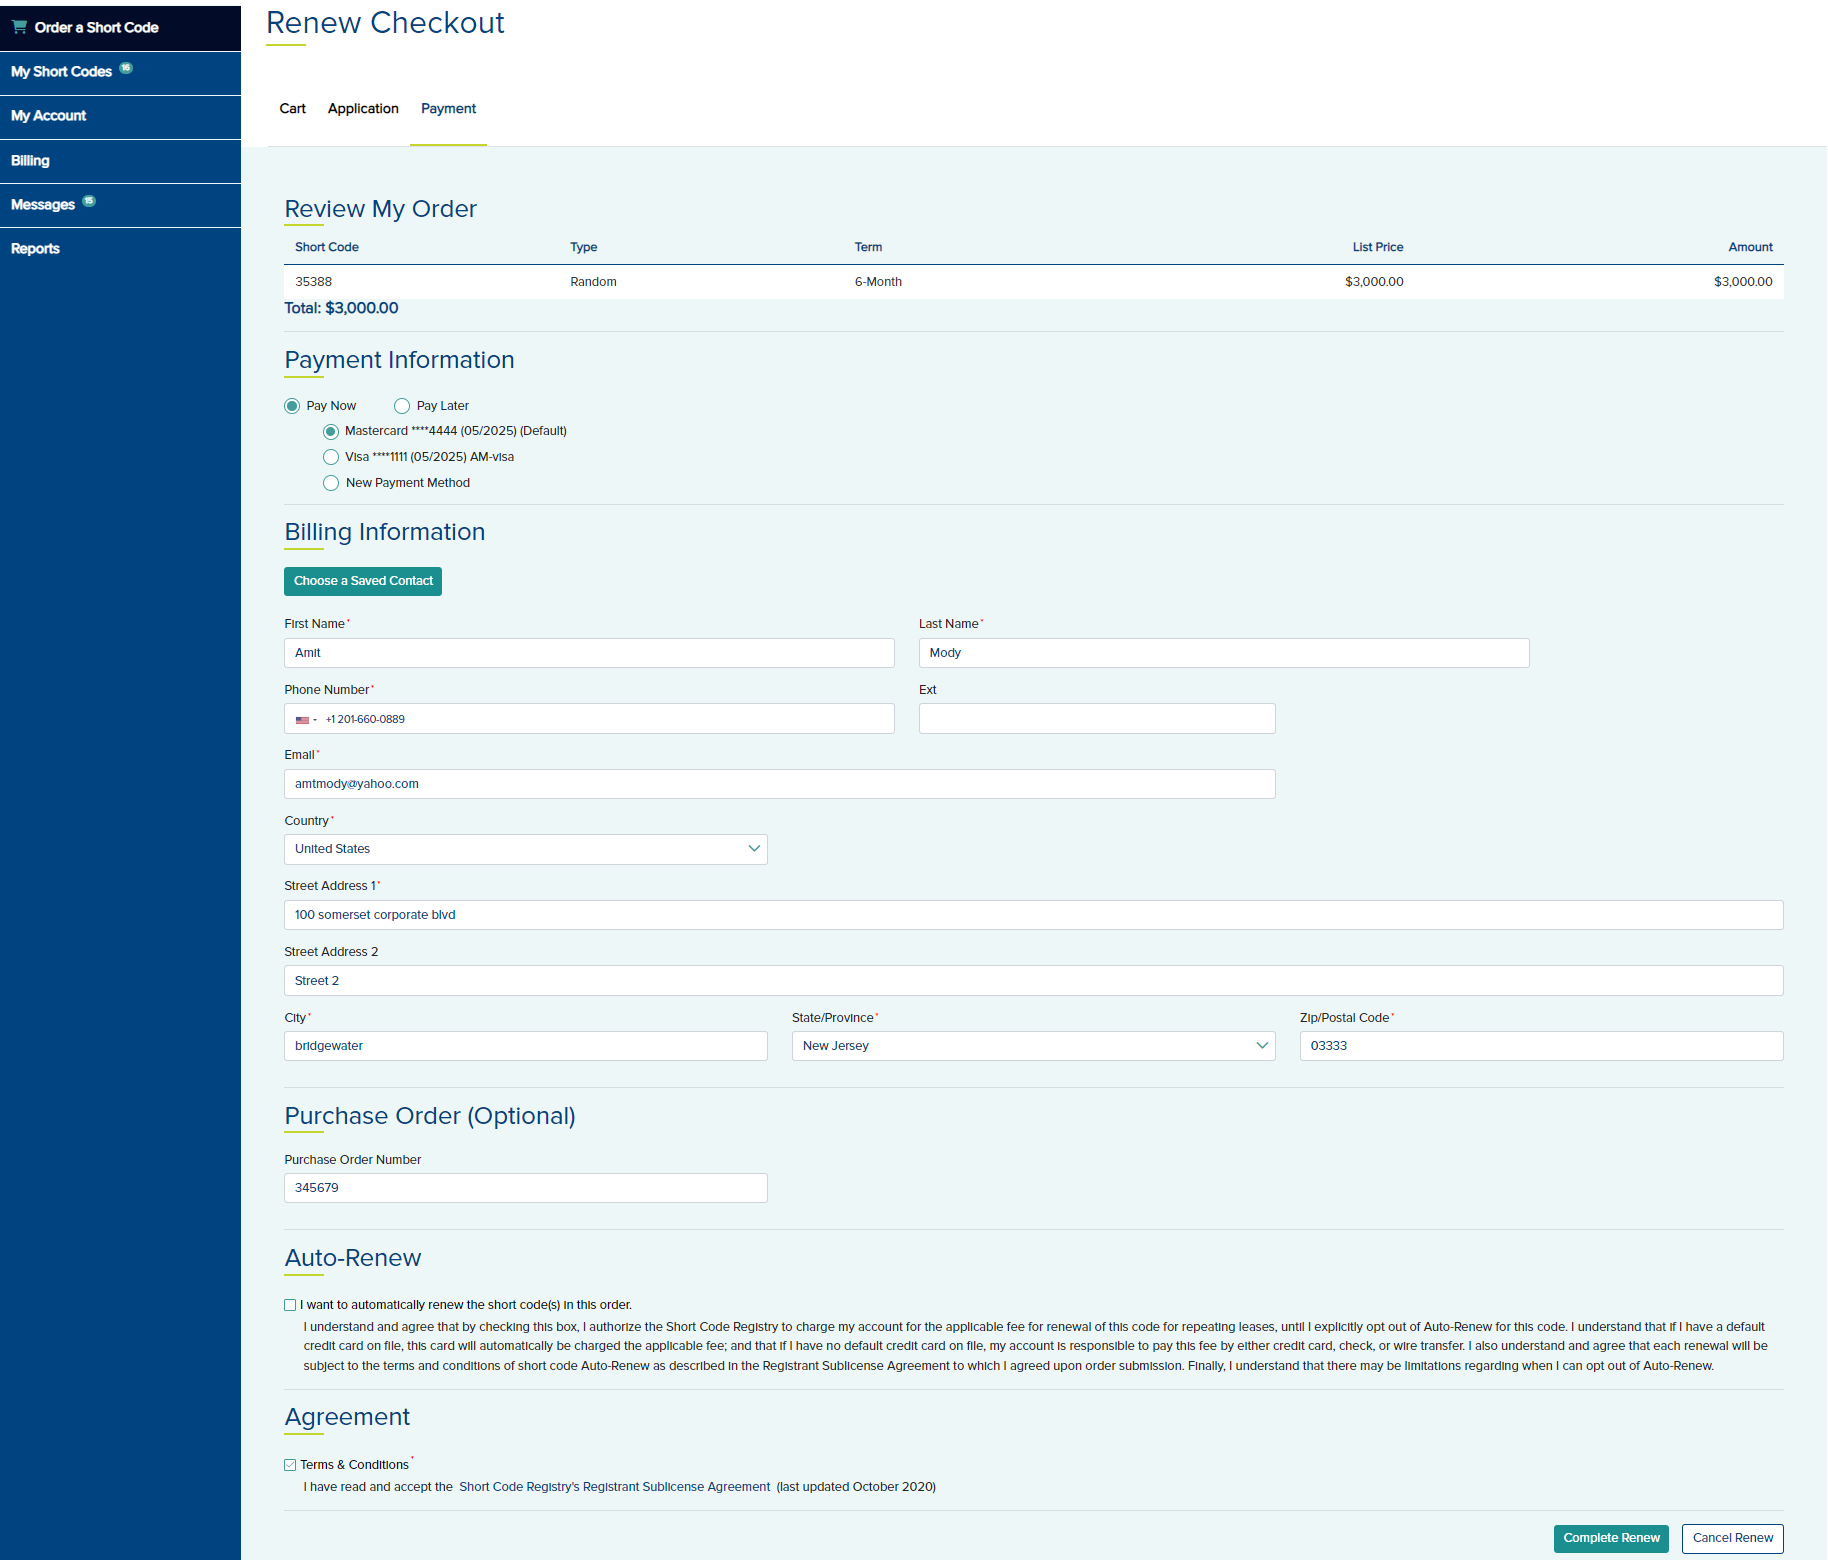
Task: Switch to the Cart tab
Action: click(x=292, y=109)
